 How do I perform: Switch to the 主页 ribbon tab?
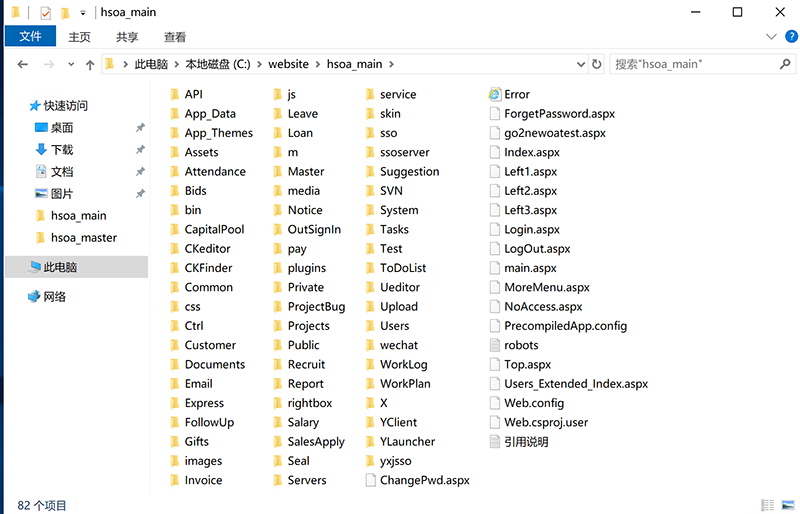(79, 37)
